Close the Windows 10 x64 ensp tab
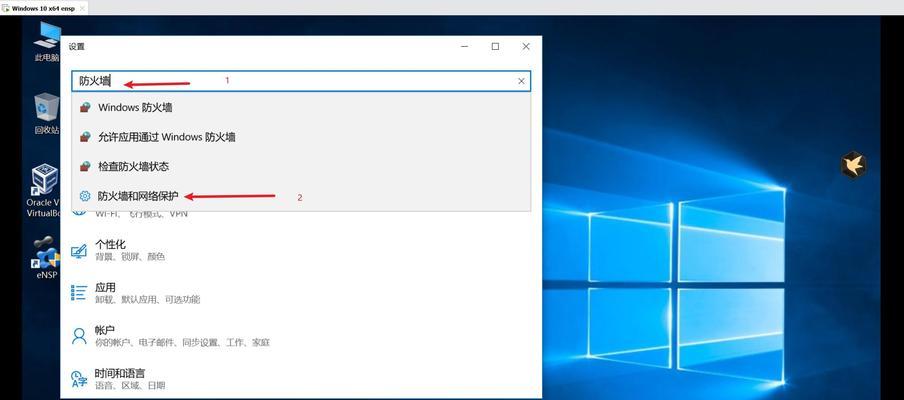This screenshot has height=400, width=904. [82, 9]
